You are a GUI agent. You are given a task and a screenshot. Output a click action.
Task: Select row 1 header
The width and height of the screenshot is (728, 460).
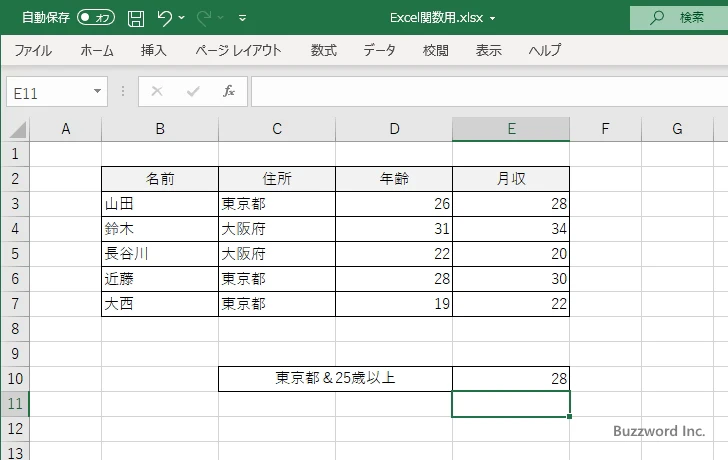[x=15, y=154]
